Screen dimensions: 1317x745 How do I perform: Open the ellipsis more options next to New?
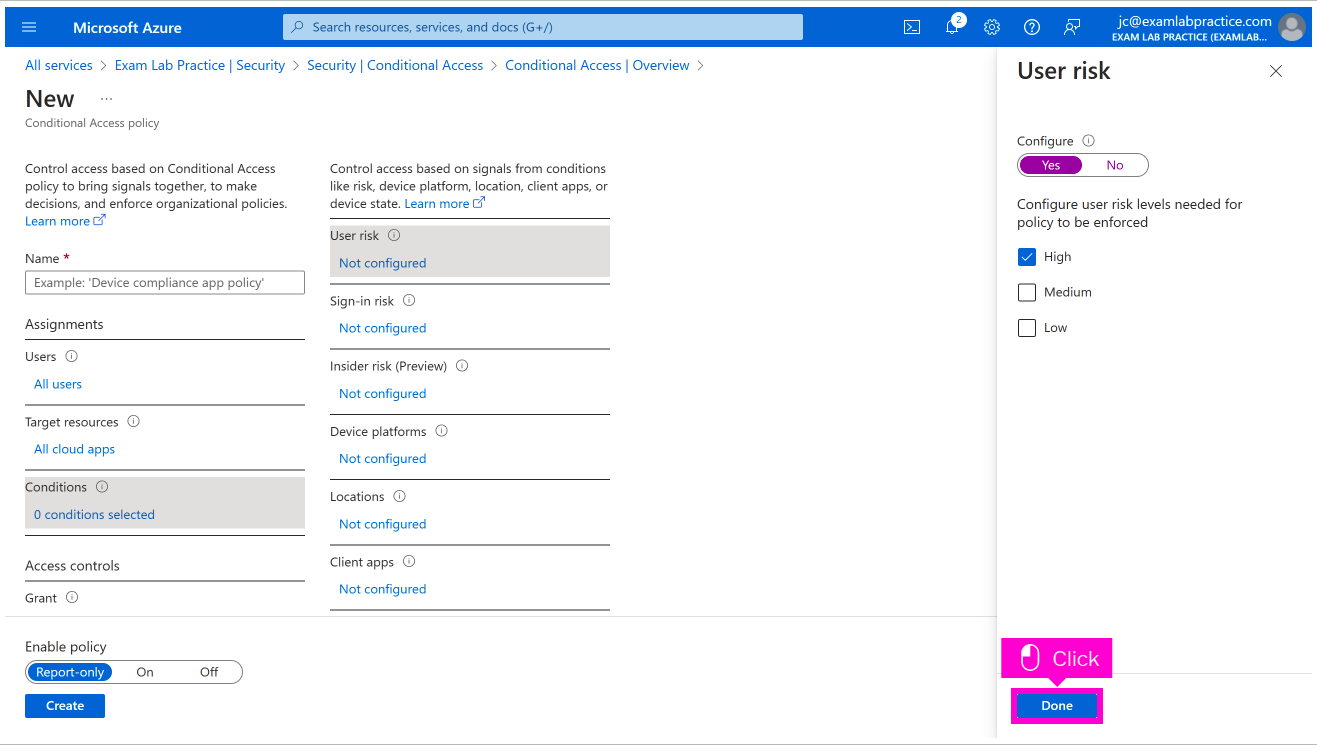click(107, 99)
